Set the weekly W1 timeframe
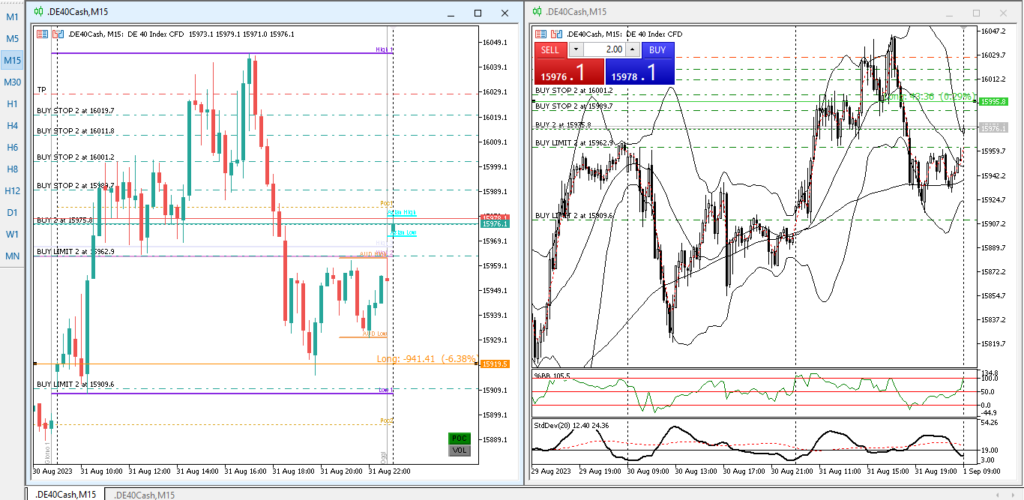This screenshot has height=500, width=1024. [x=12, y=234]
